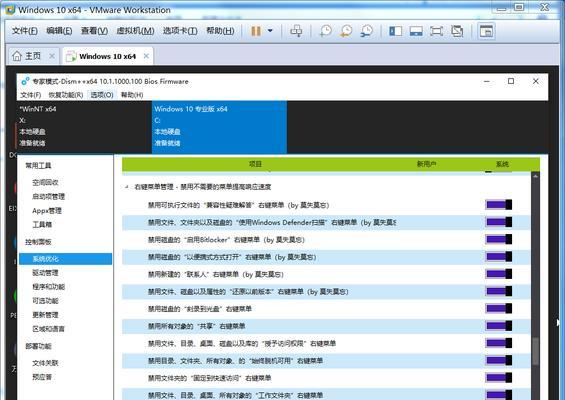Open snapshot manager icon with wrench
The width and height of the screenshot is (565, 400).
coord(367,31)
